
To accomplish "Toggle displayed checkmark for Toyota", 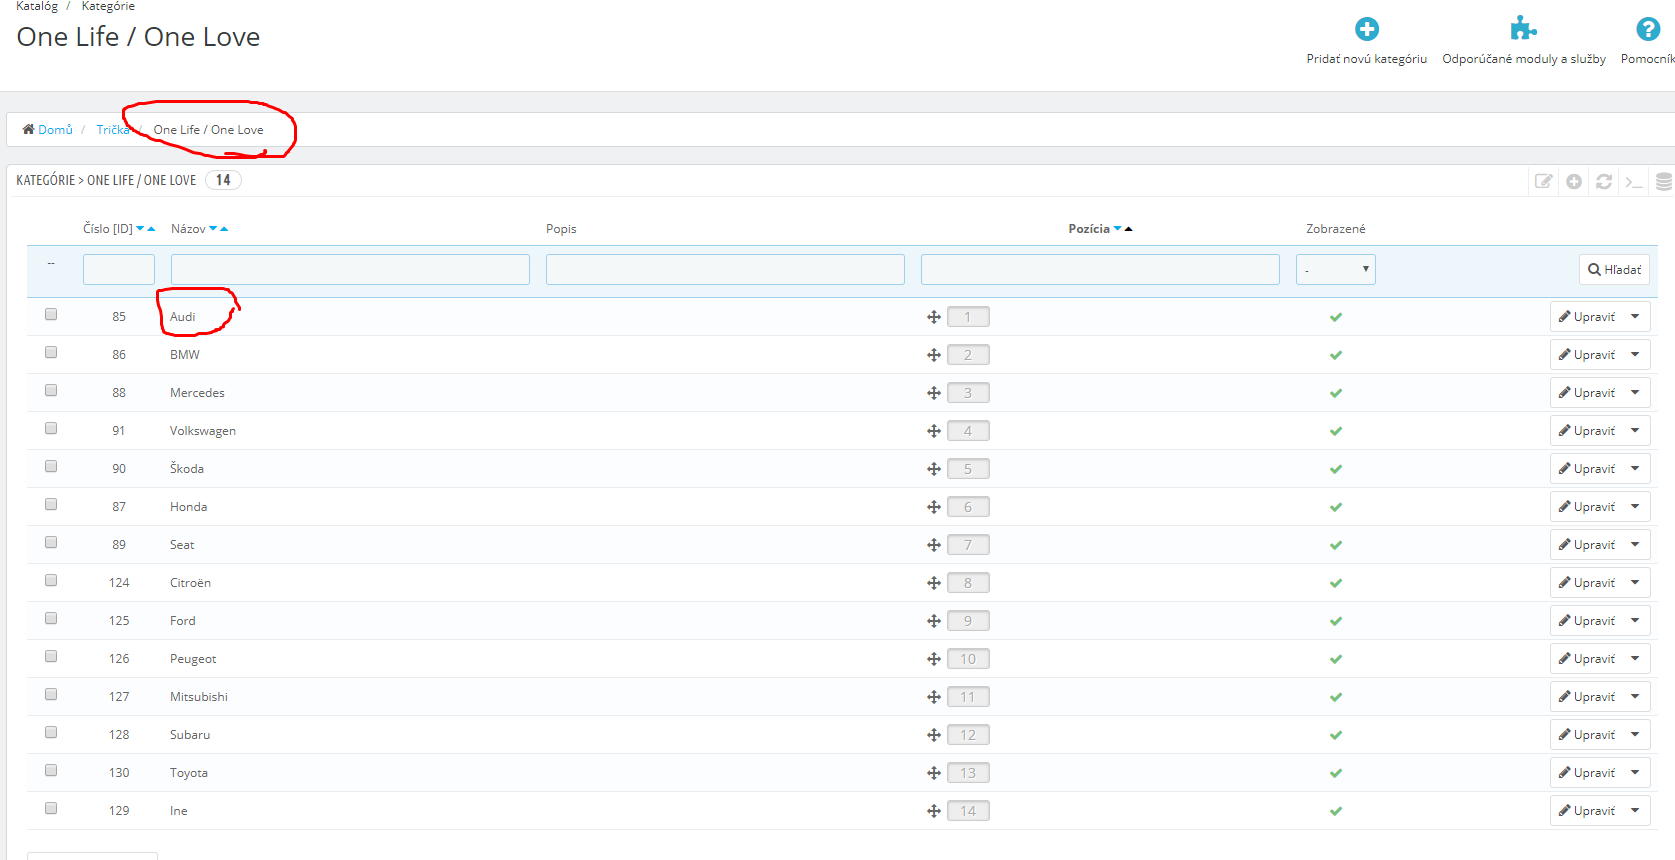I will tap(1336, 773).
